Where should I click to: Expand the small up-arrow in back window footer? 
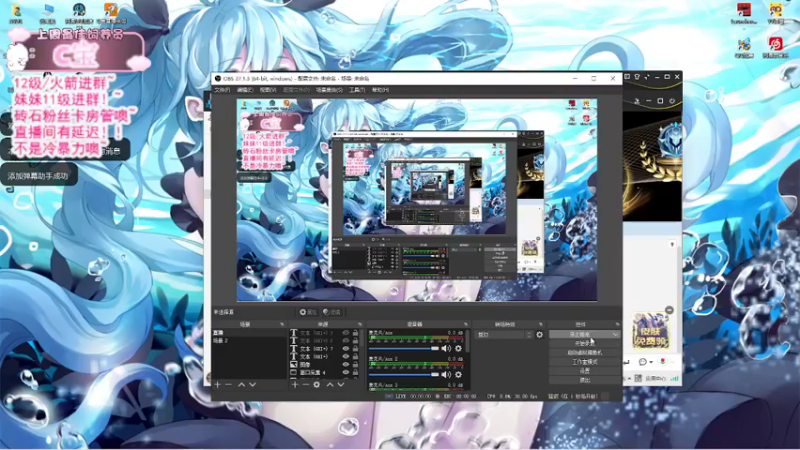[629, 379]
